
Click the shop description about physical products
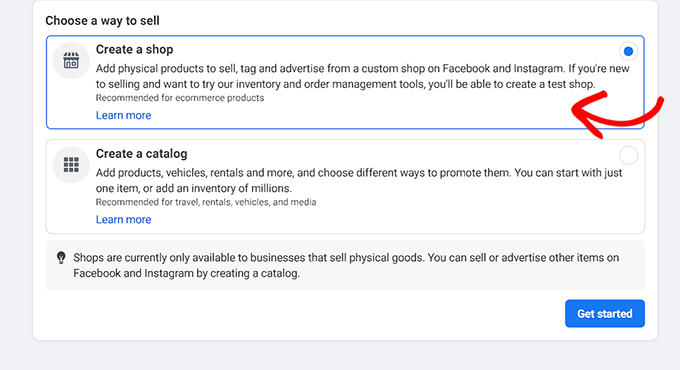point(363,76)
